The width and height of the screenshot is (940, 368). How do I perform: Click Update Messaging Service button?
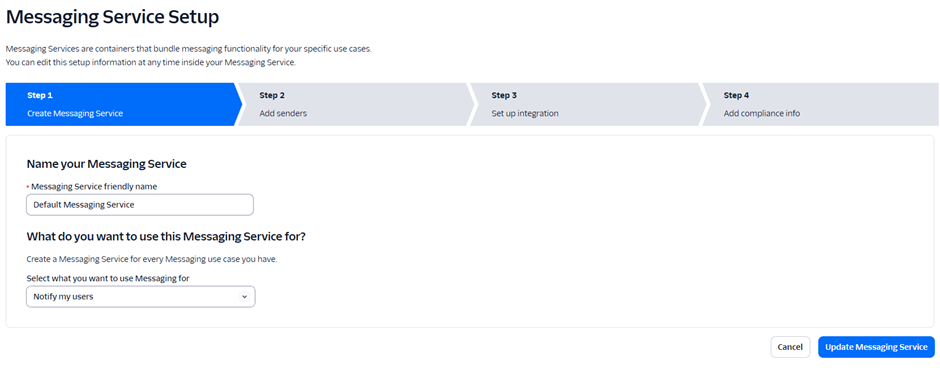(876, 347)
